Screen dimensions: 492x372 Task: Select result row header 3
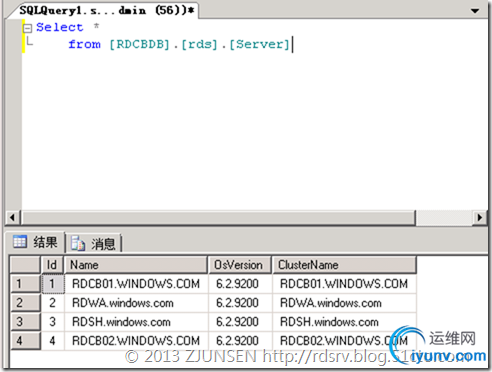click(25, 322)
